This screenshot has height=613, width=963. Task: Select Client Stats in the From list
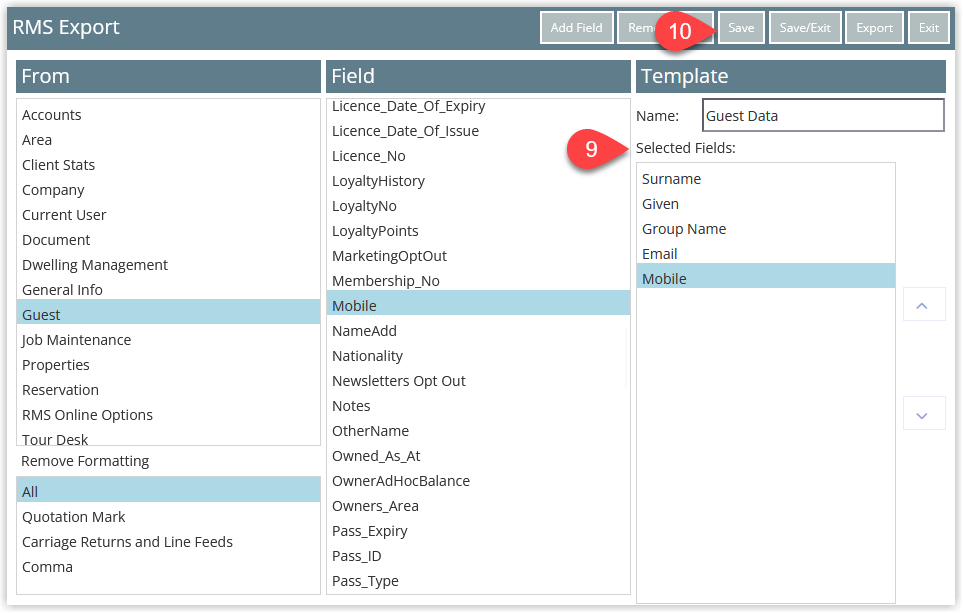click(x=168, y=165)
